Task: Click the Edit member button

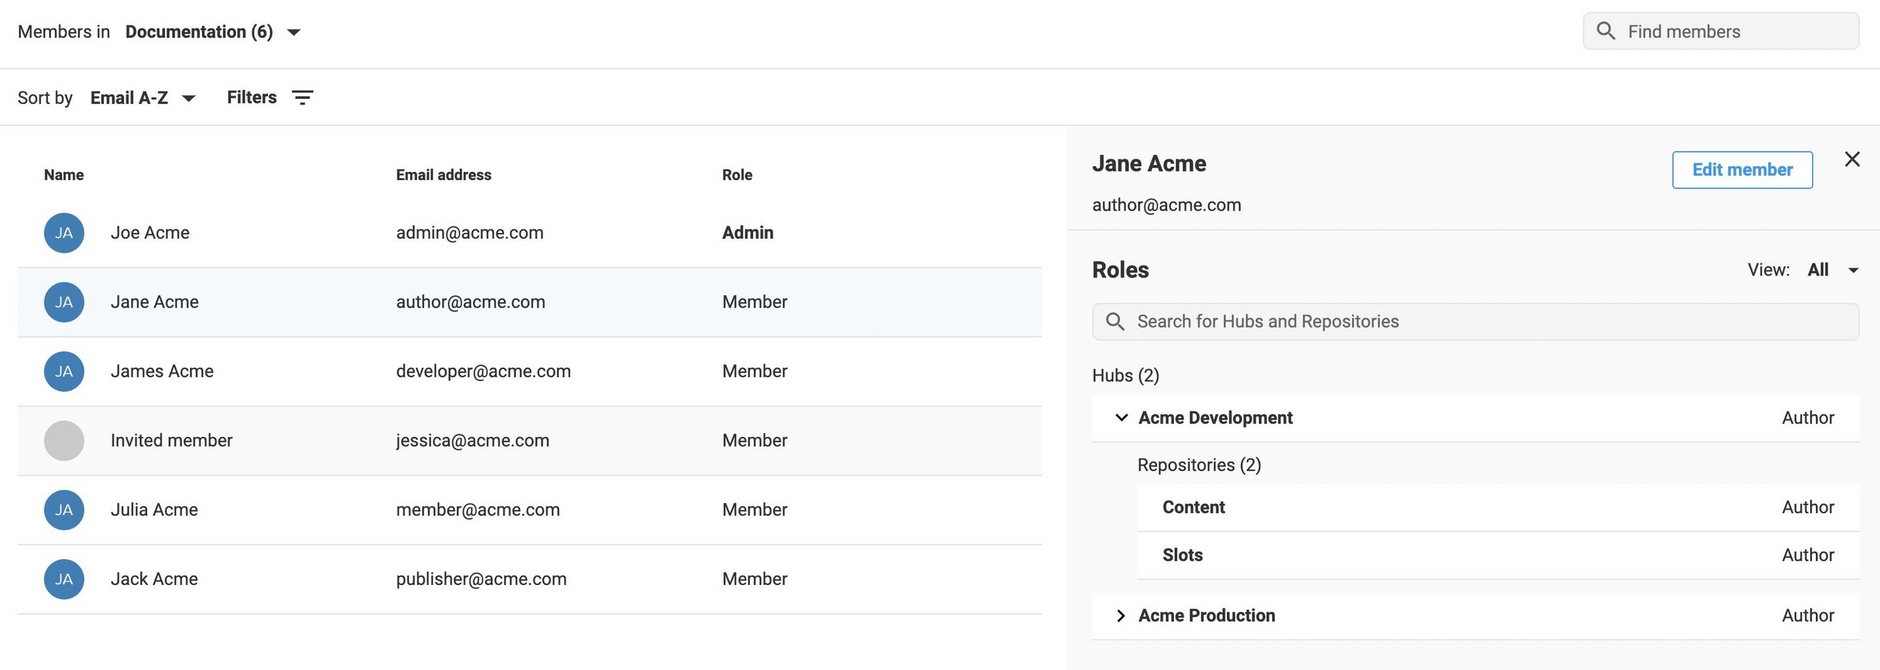Action: point(1742,170)
